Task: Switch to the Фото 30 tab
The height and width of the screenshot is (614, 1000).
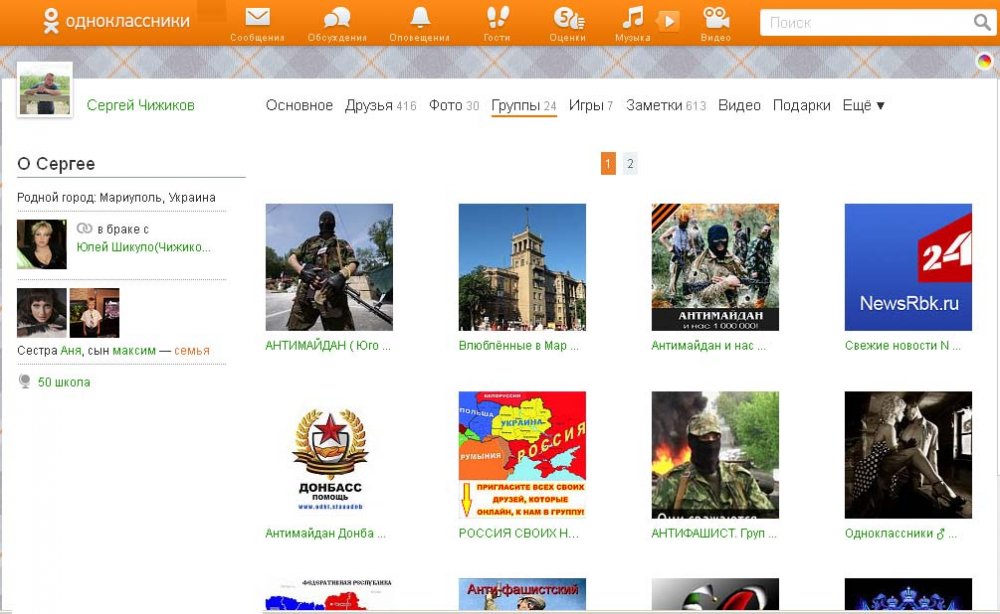Action: click(453, 105)
